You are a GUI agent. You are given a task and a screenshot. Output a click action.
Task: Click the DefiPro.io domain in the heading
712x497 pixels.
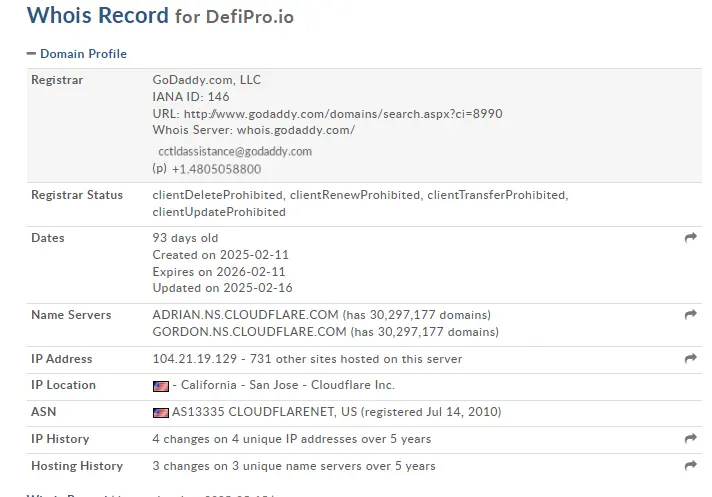pos(249,17)
